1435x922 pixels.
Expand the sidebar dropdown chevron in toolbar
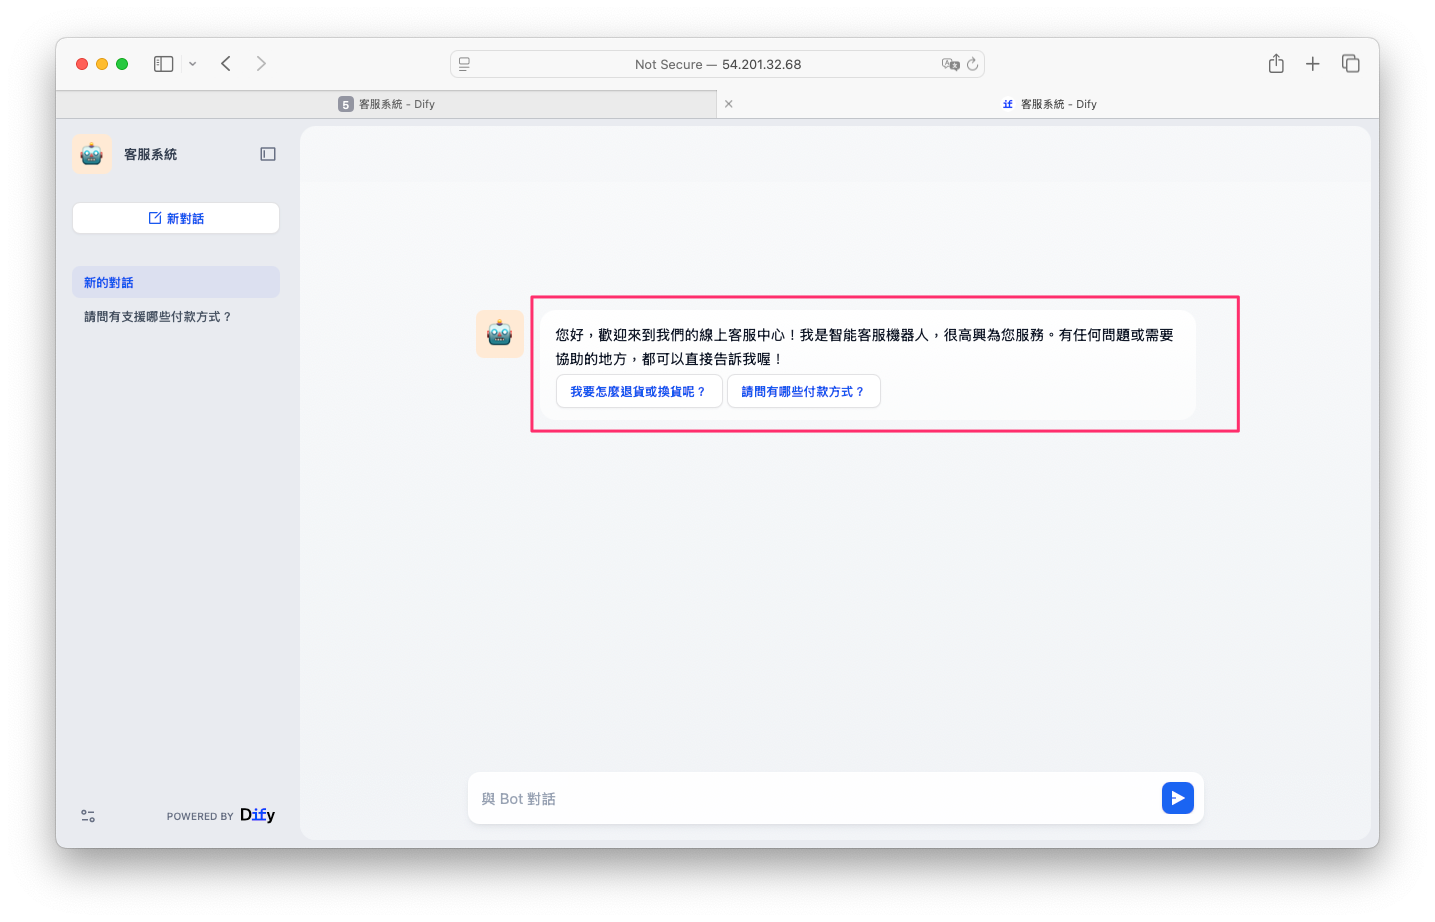coord(192,64)
